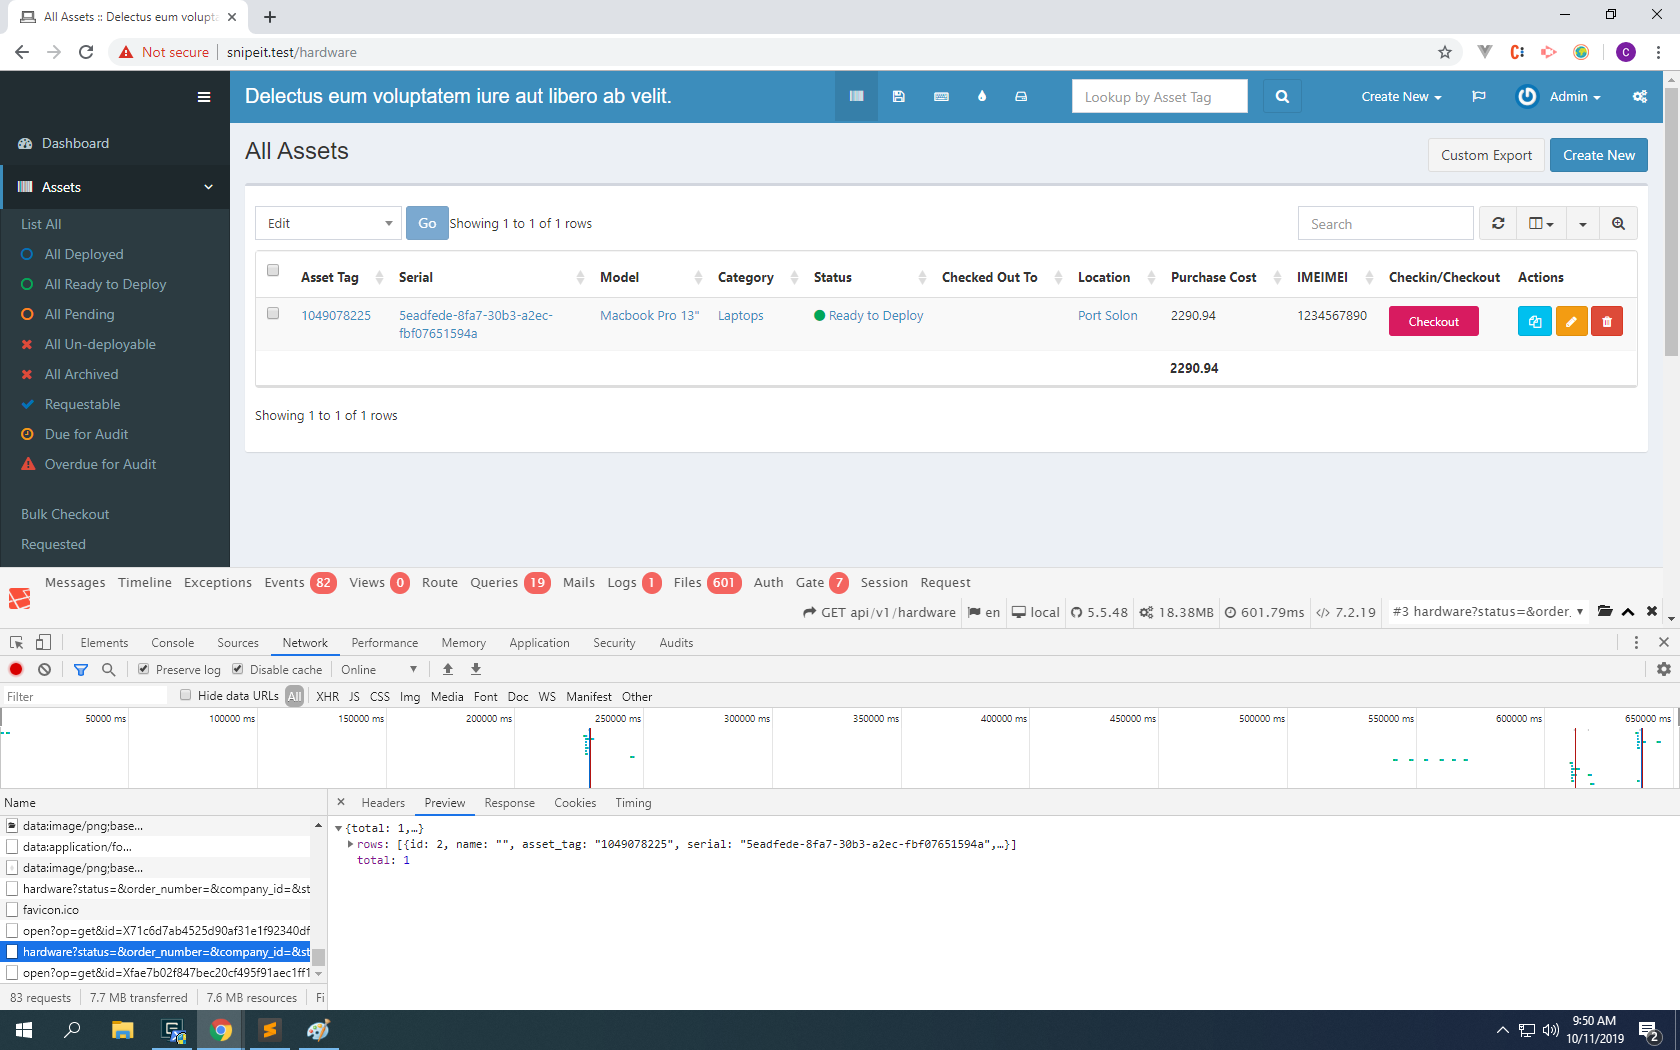
Task: Open DevTools settings gear in Network panel
Action: 1664,669
